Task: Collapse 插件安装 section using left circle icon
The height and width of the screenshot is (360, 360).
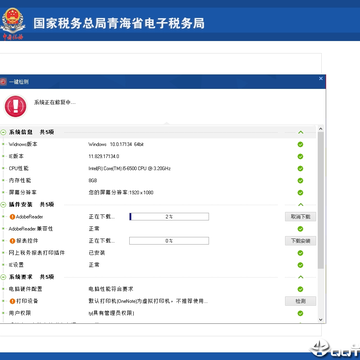Action: 3,205
